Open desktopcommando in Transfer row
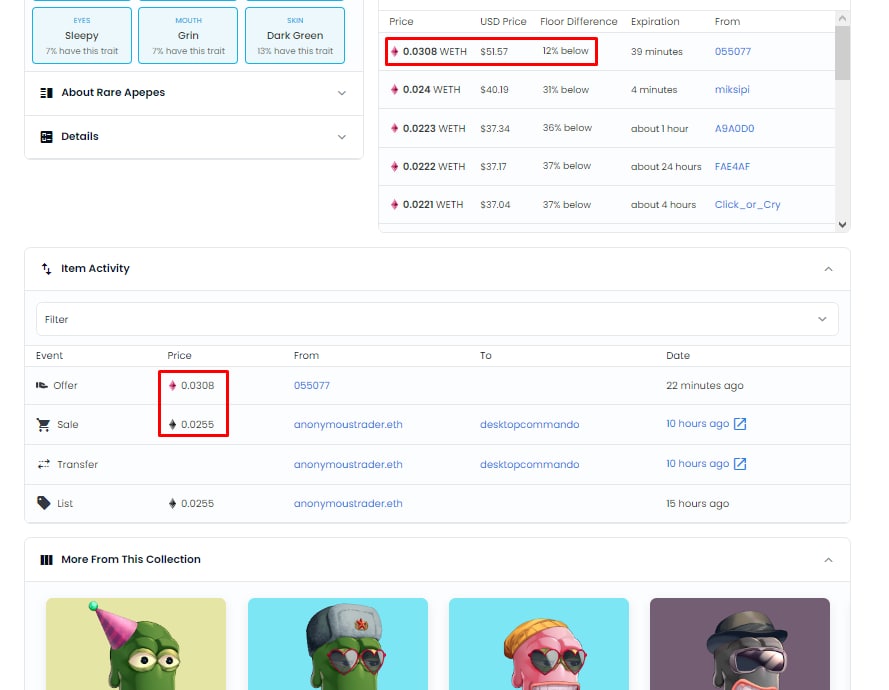889x690 pixels. (530, 464)
